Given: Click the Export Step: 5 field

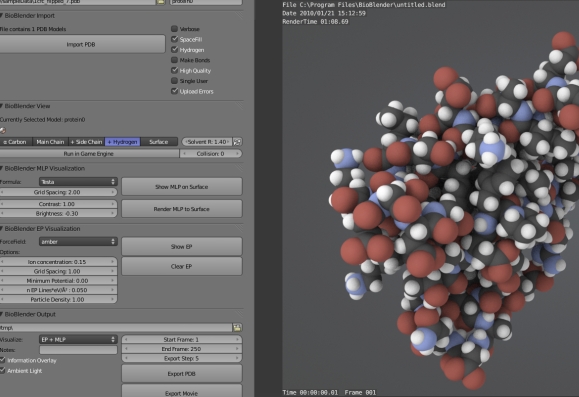Looking at the screenshot, I should point(182,359).
